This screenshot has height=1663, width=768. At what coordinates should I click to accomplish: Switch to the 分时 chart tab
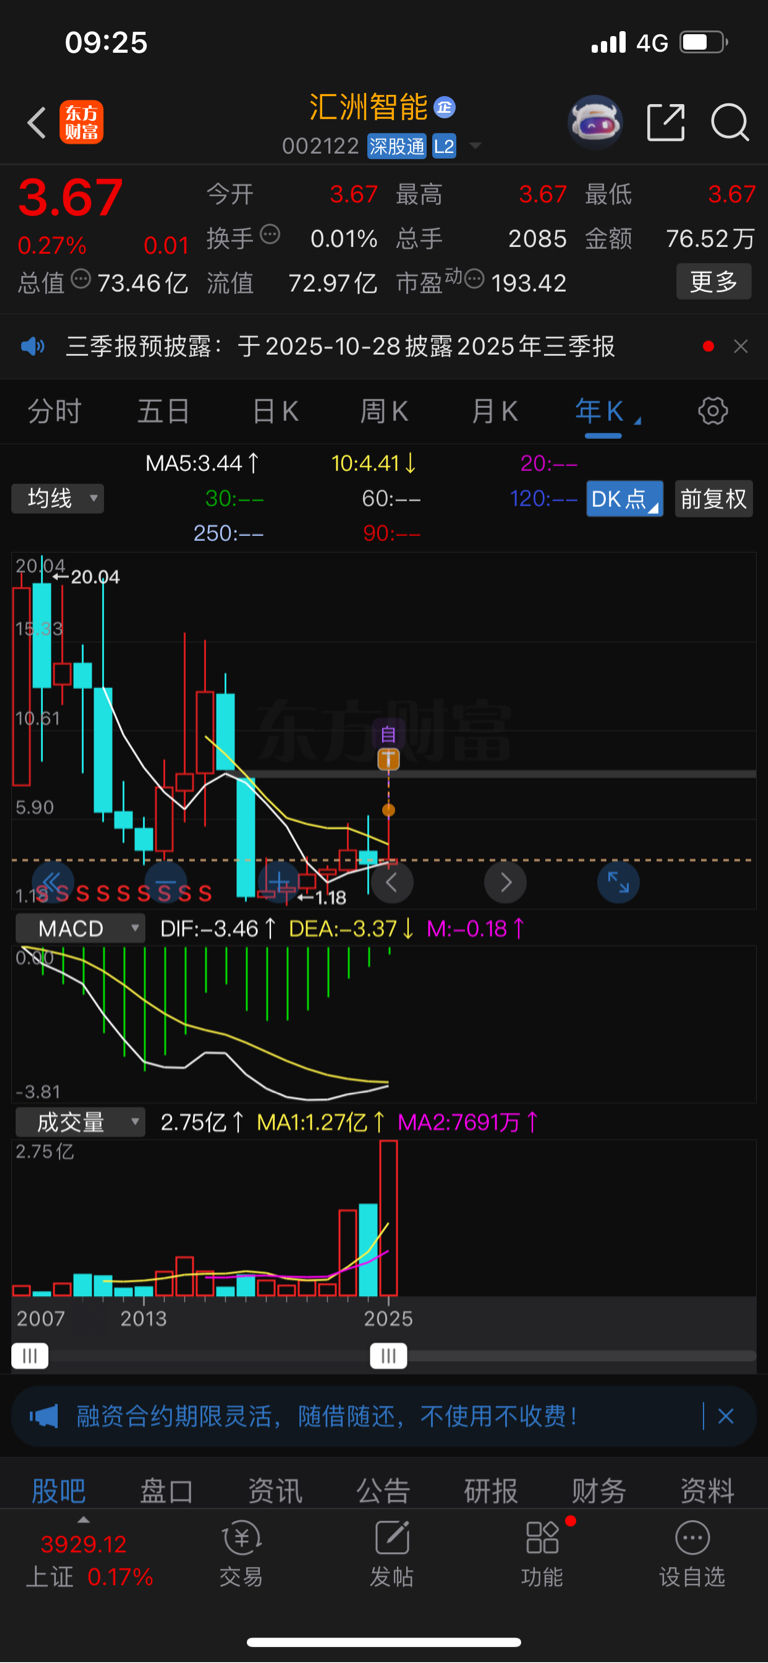54,411
